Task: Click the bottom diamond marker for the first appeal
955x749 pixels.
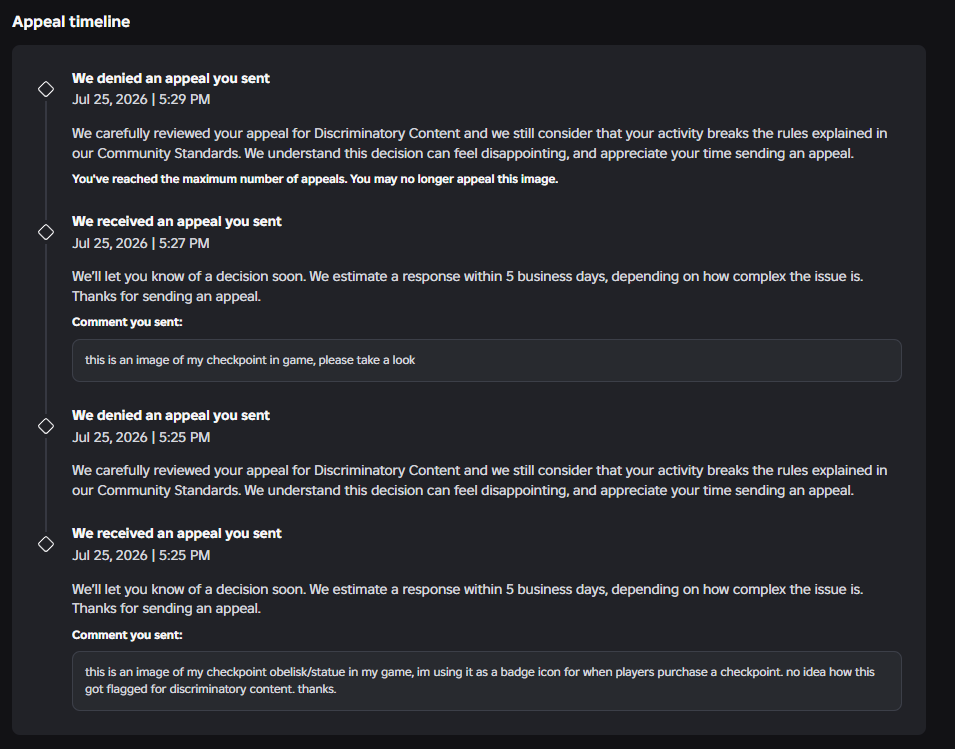Action: pos(46,544)
